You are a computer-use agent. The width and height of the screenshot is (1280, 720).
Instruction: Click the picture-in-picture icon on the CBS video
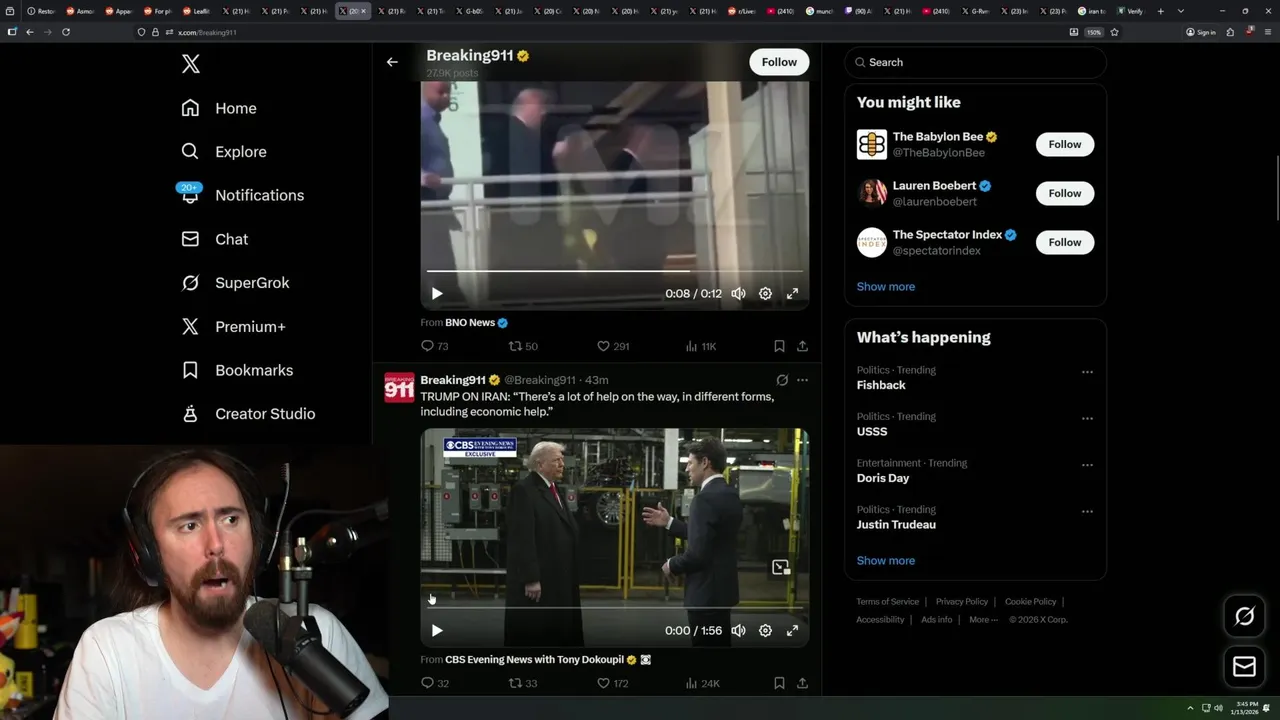pyautogui.click(x=781, y=568)
